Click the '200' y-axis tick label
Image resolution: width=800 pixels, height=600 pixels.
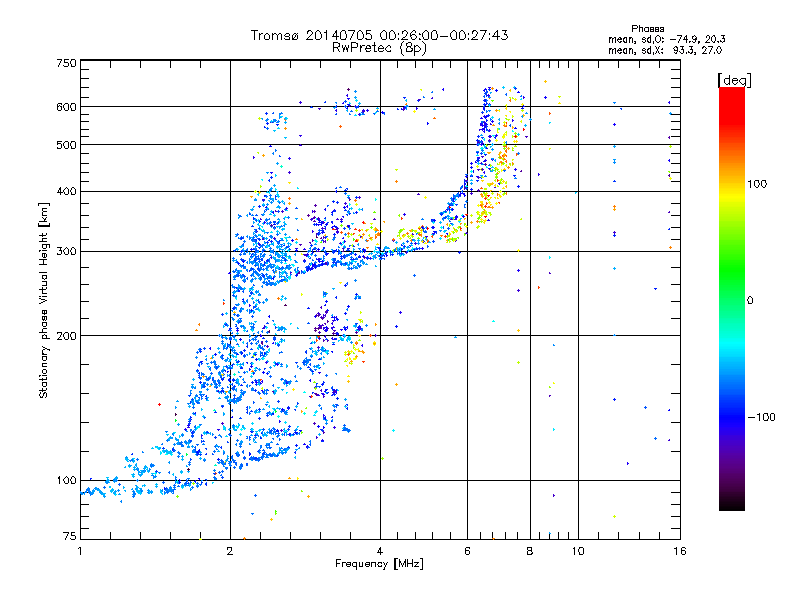click(67, 336)
